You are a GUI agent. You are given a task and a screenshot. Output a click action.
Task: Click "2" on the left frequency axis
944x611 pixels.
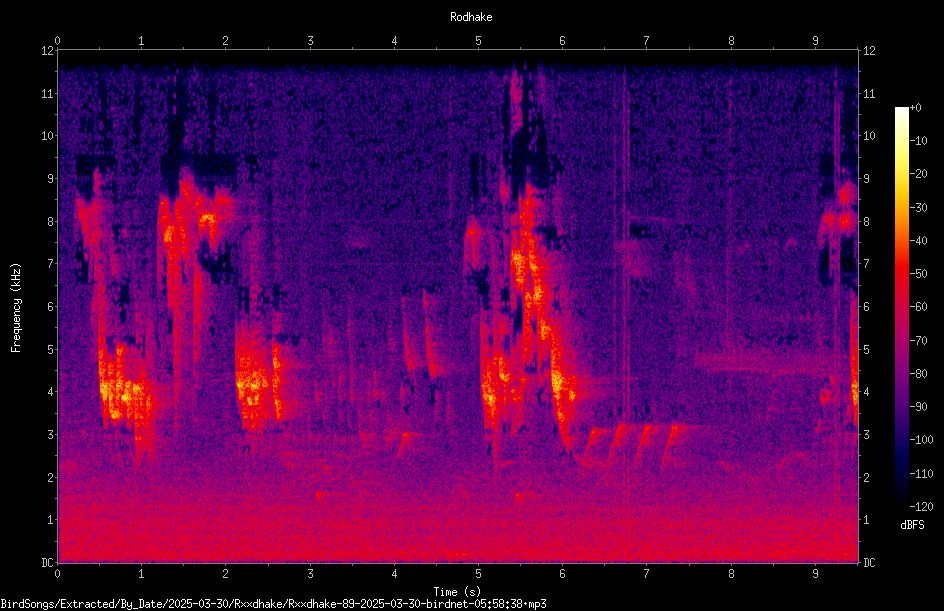50,477
